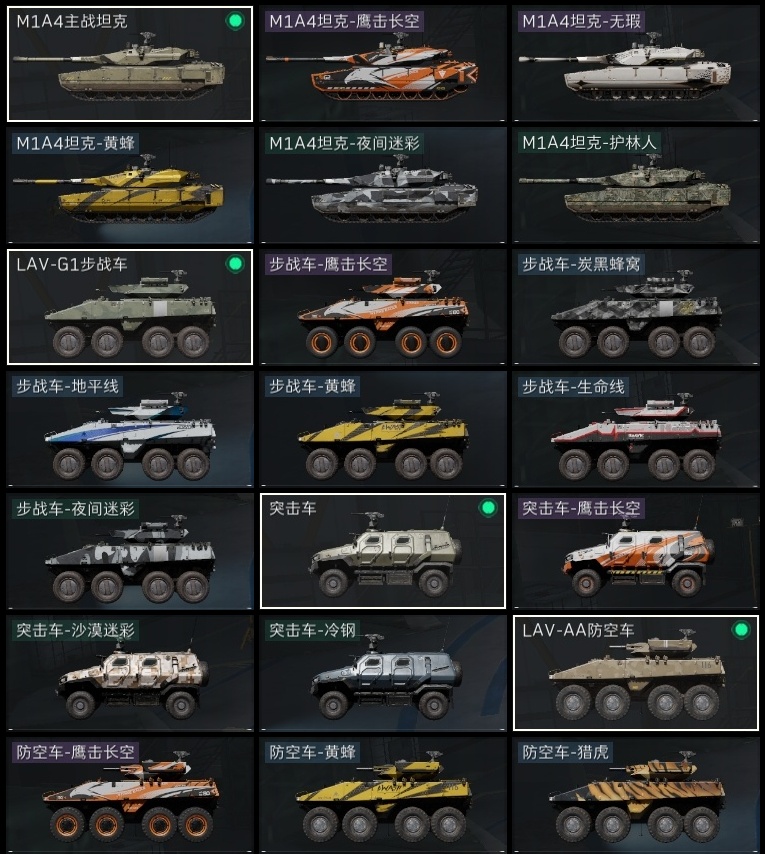Image resolution: width=765 pixels, height=854 pixels.
Task: Click the green equipped dot on 突击车
Action: pos(488,508)
